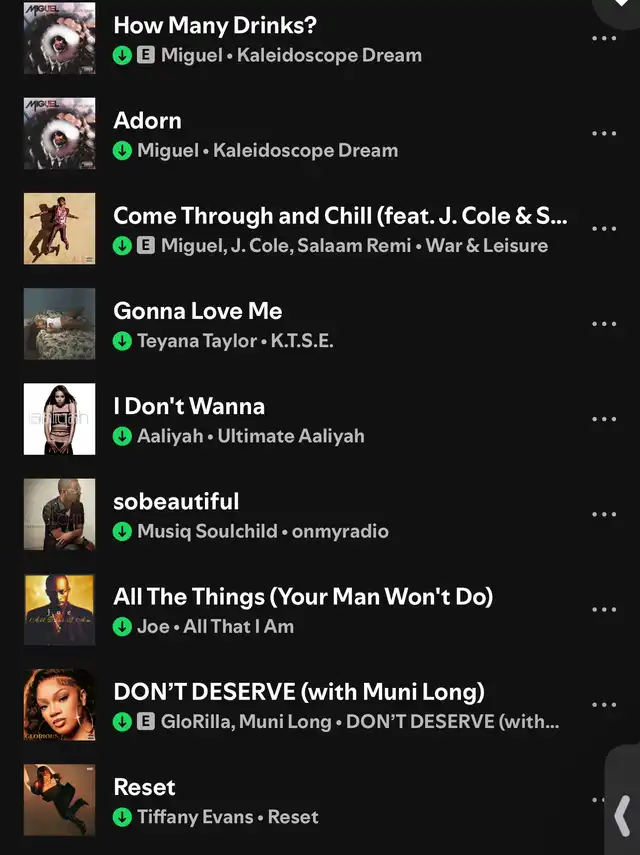Click the green downloaded icon under Adorn
Screen dimensions: 640x855
point(122,150)
